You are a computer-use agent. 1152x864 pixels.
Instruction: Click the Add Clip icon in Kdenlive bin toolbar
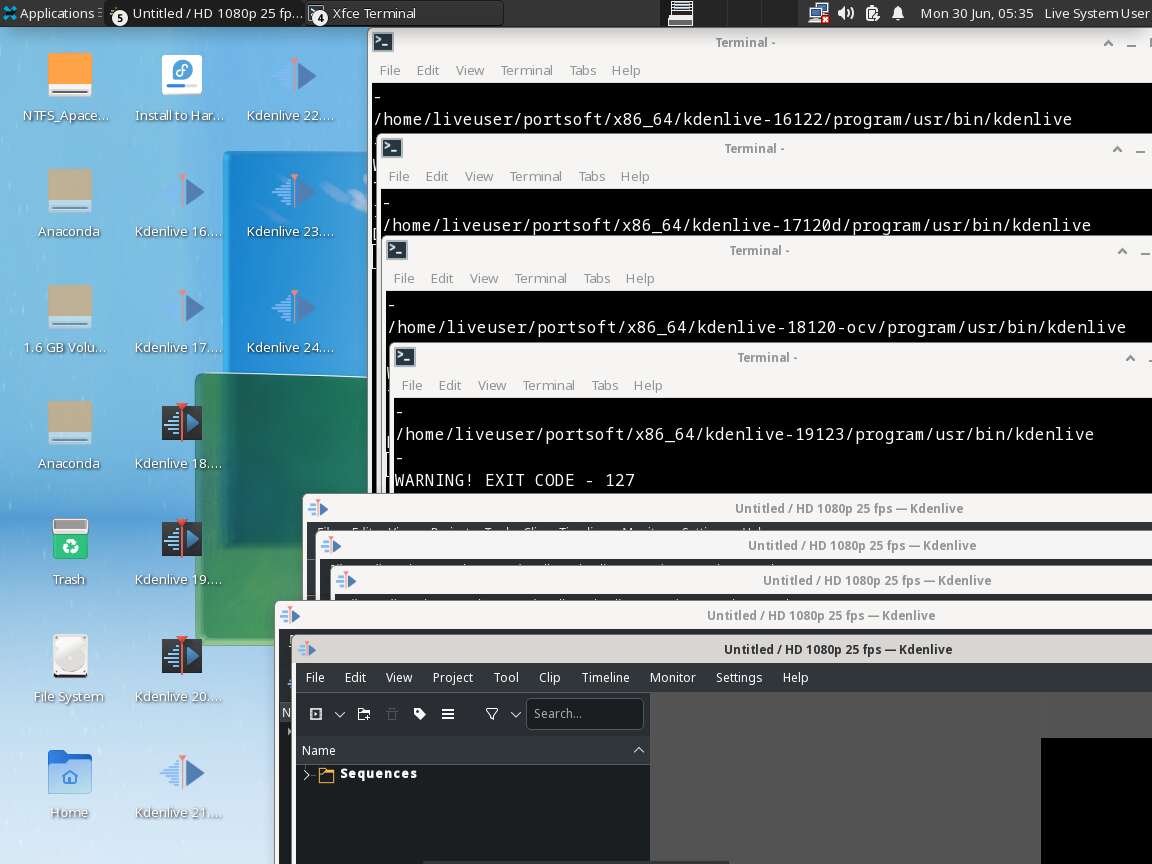(316, 713)
